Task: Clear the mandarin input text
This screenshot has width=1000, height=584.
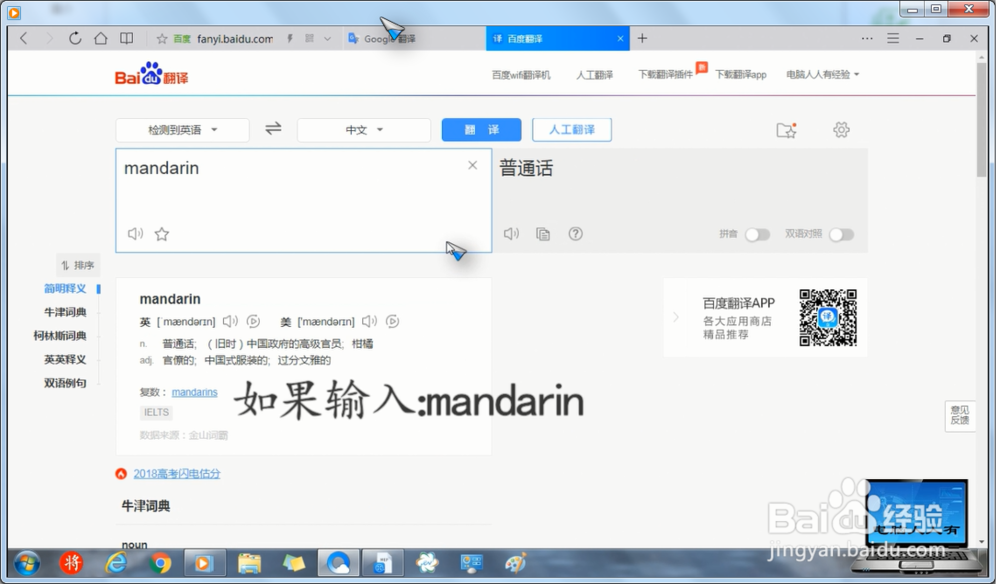Action: pos(473,165)
